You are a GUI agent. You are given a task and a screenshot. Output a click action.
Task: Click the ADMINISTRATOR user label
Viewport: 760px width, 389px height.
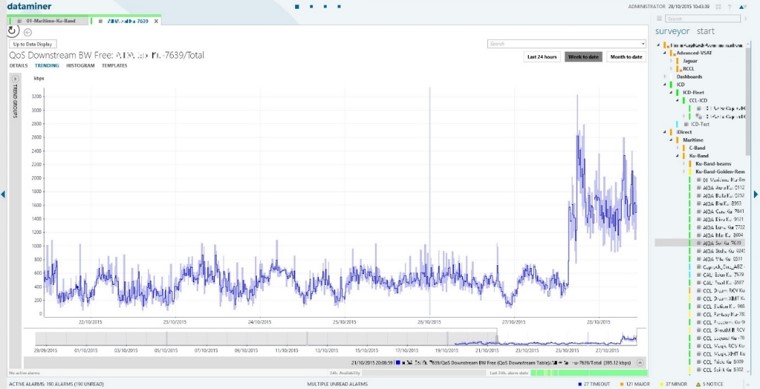click(646, 7)
